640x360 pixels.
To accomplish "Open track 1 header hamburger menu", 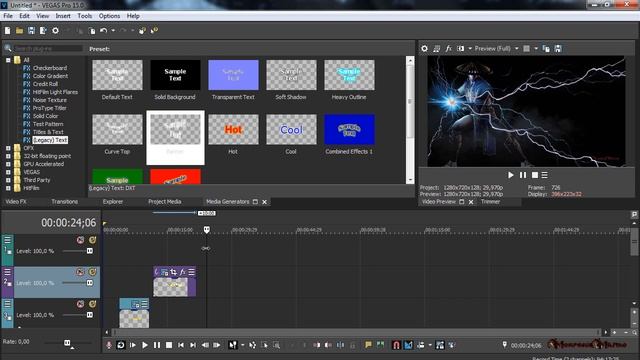I will pos(7,240).
